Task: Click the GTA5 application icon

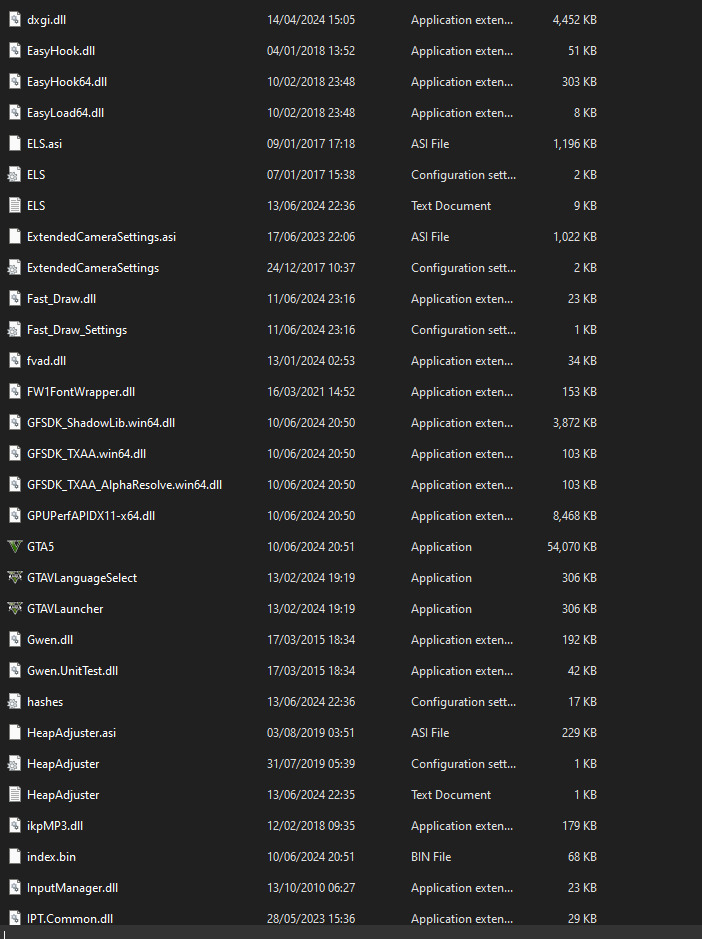Action: 14,547
